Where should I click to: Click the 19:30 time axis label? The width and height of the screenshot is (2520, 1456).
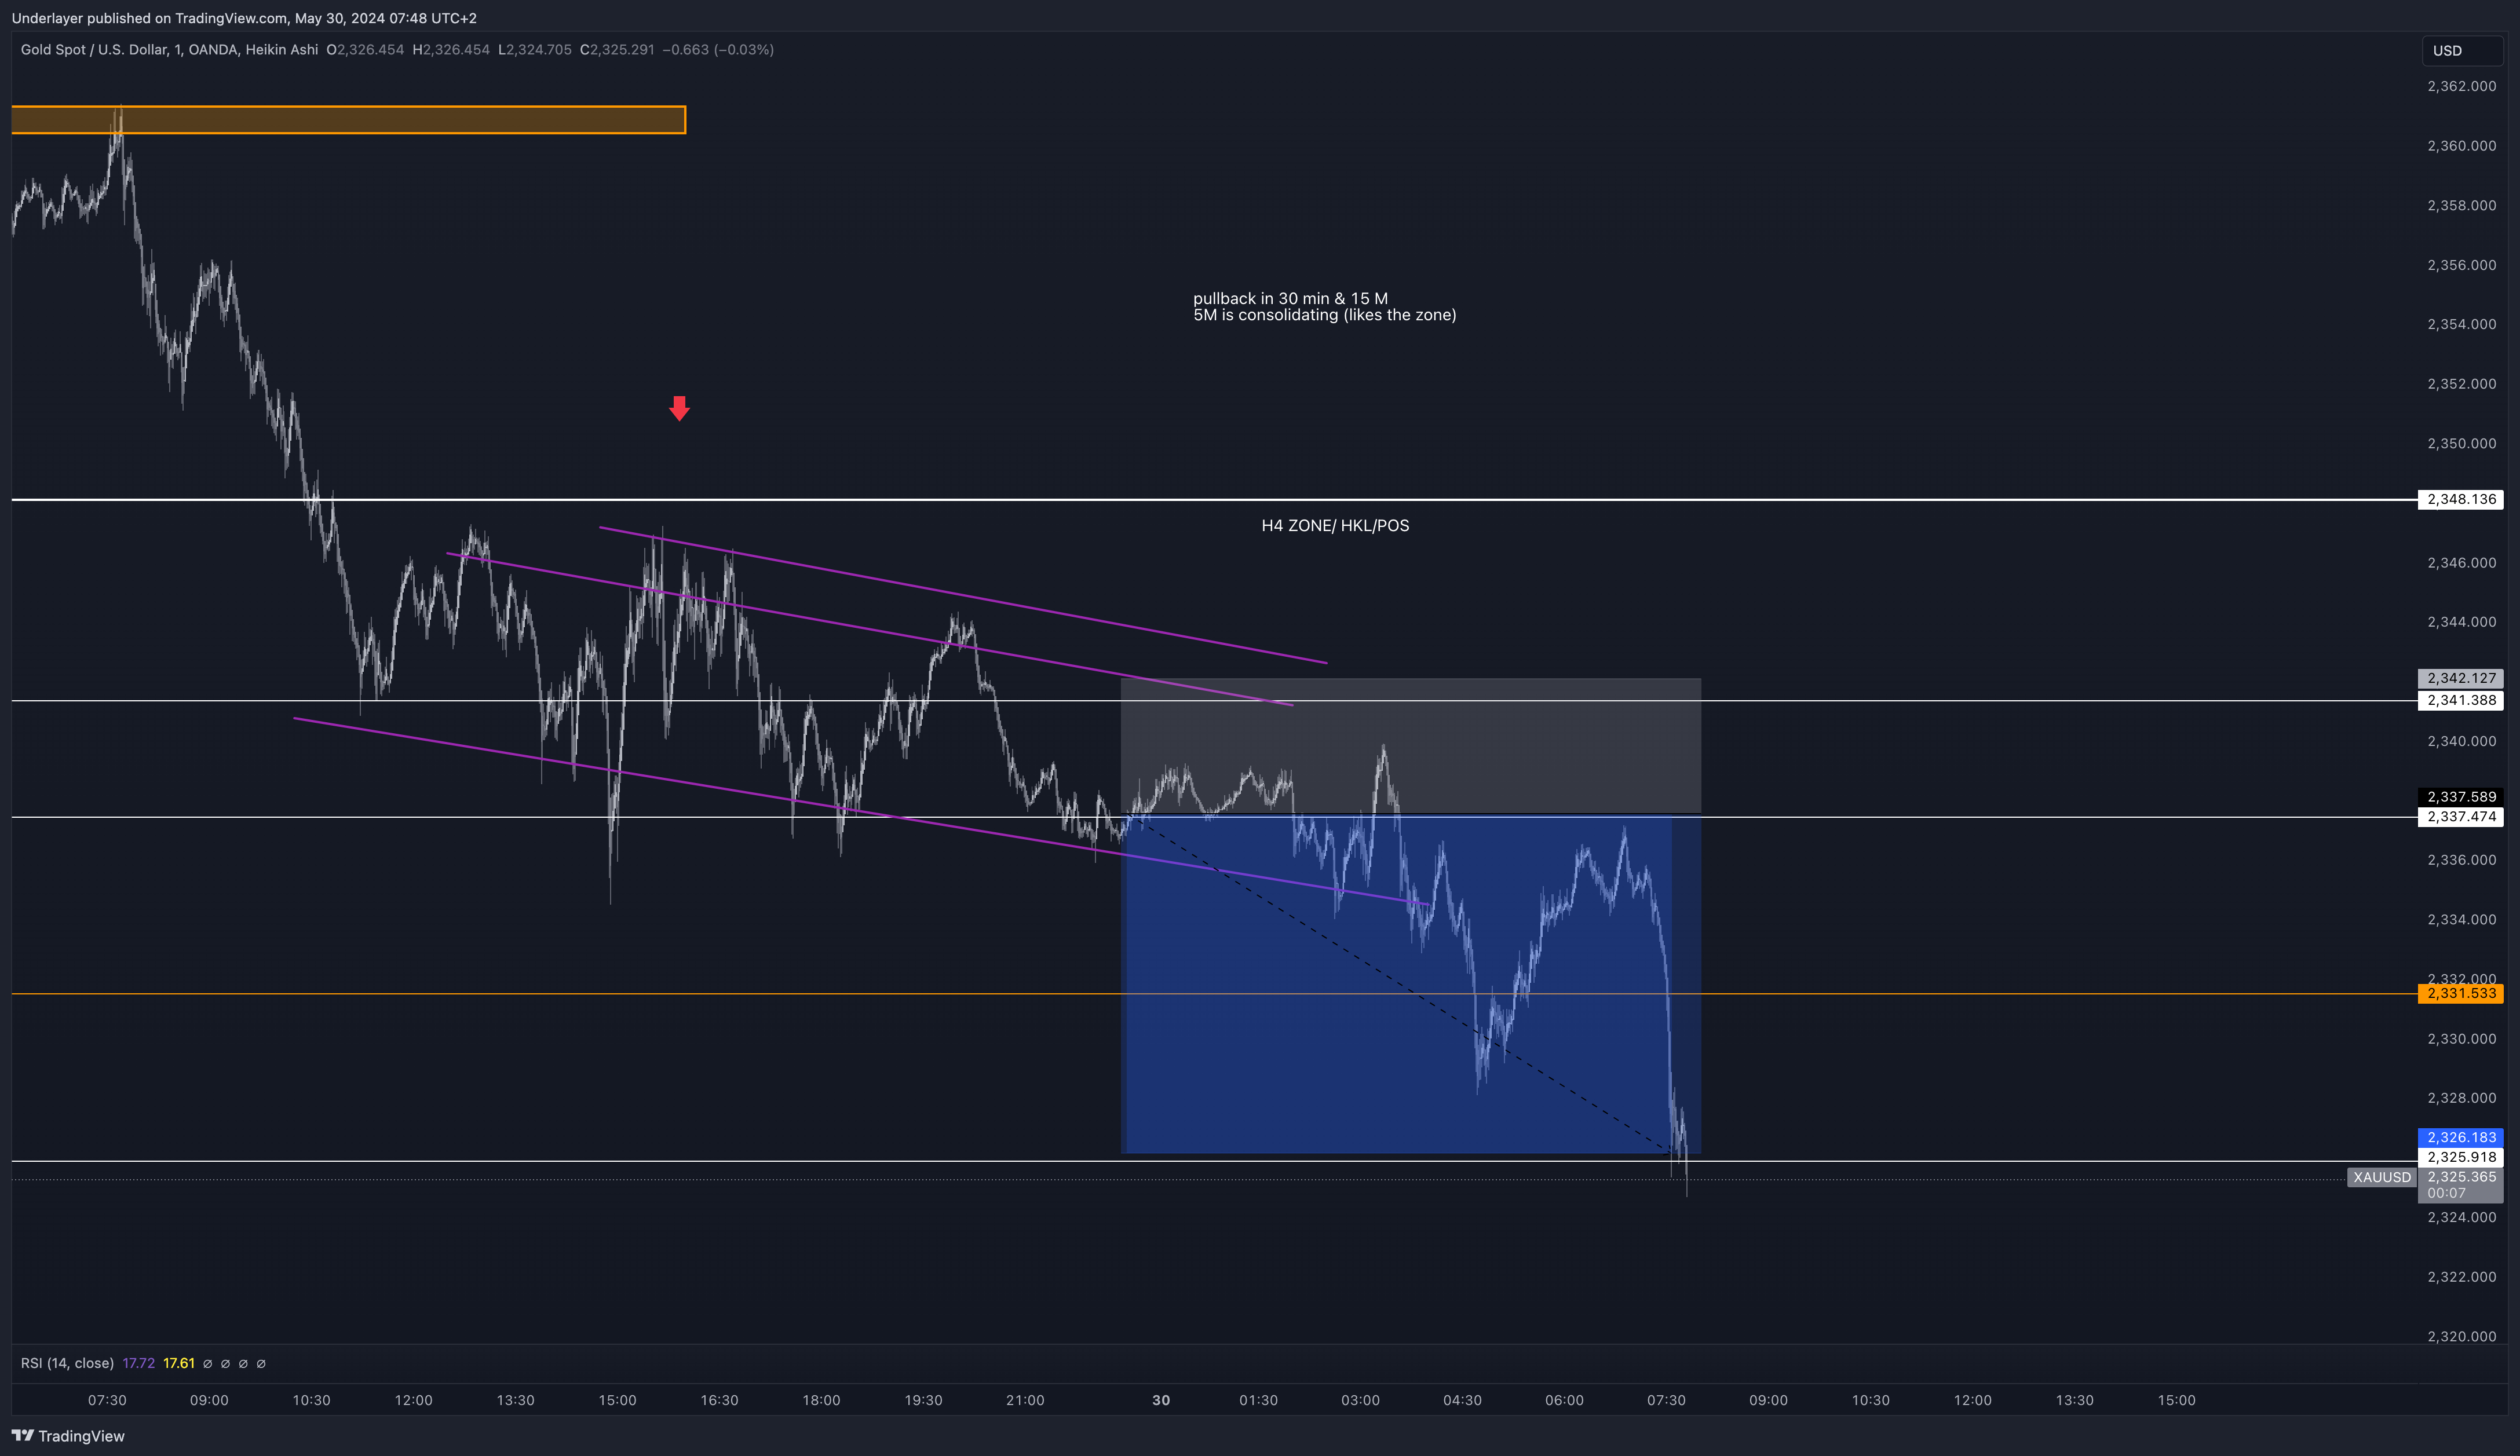[x=923, y=1400]
